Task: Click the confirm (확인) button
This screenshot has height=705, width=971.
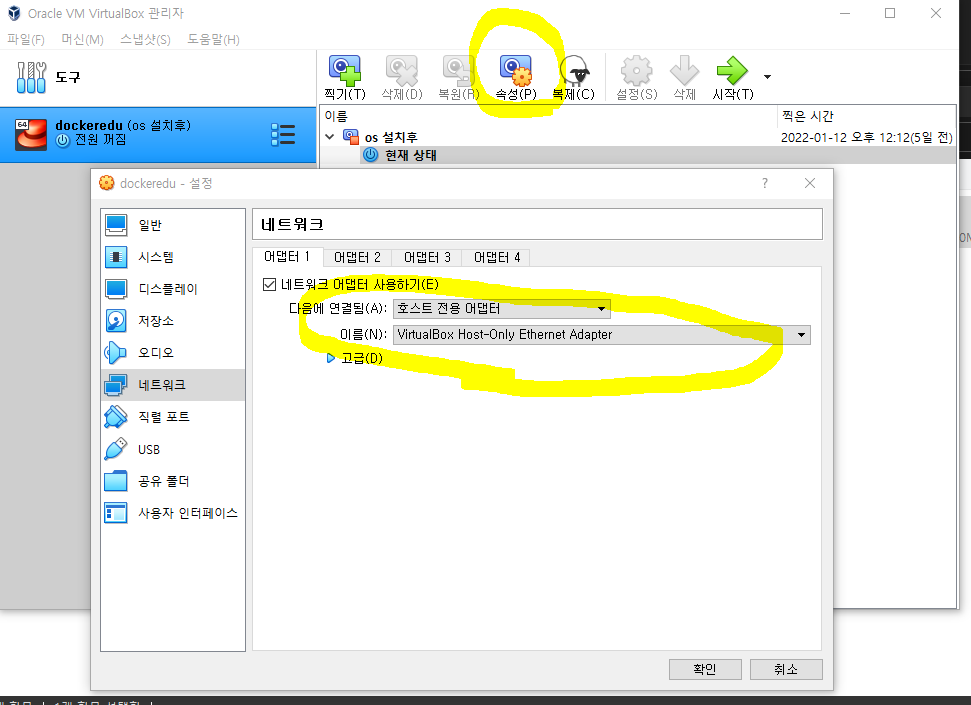Action: 705,669
